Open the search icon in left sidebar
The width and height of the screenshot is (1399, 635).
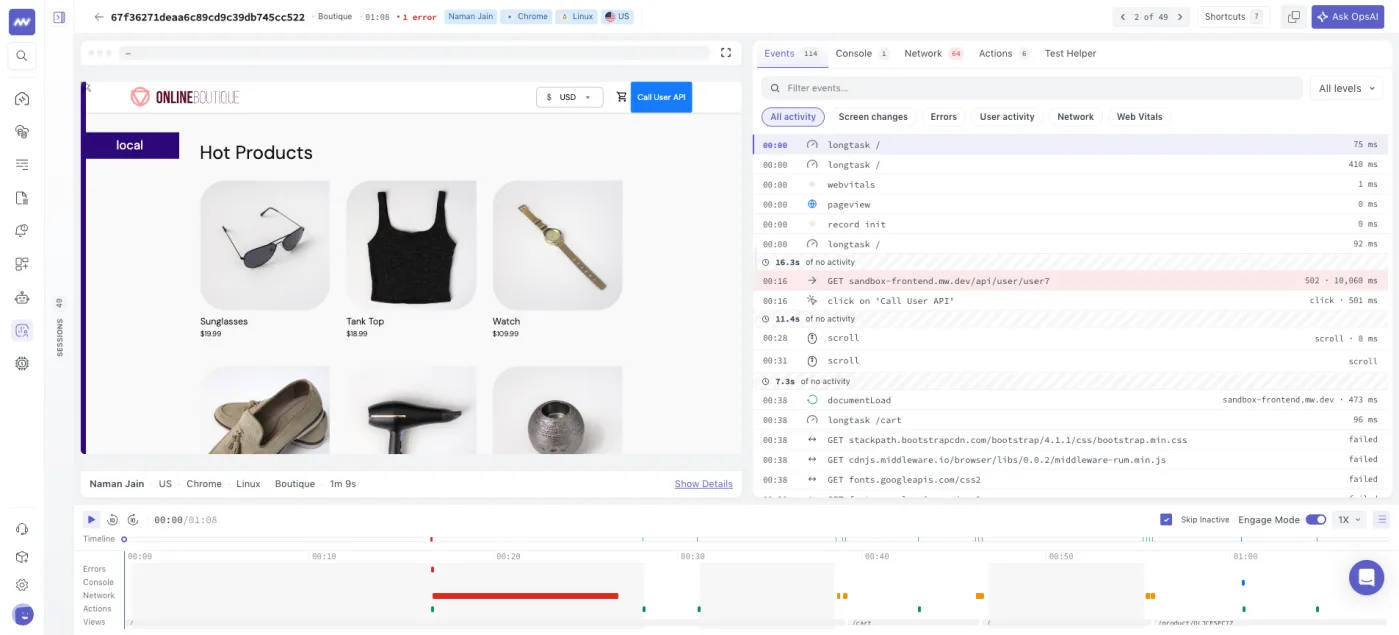[x=22, y=56]
